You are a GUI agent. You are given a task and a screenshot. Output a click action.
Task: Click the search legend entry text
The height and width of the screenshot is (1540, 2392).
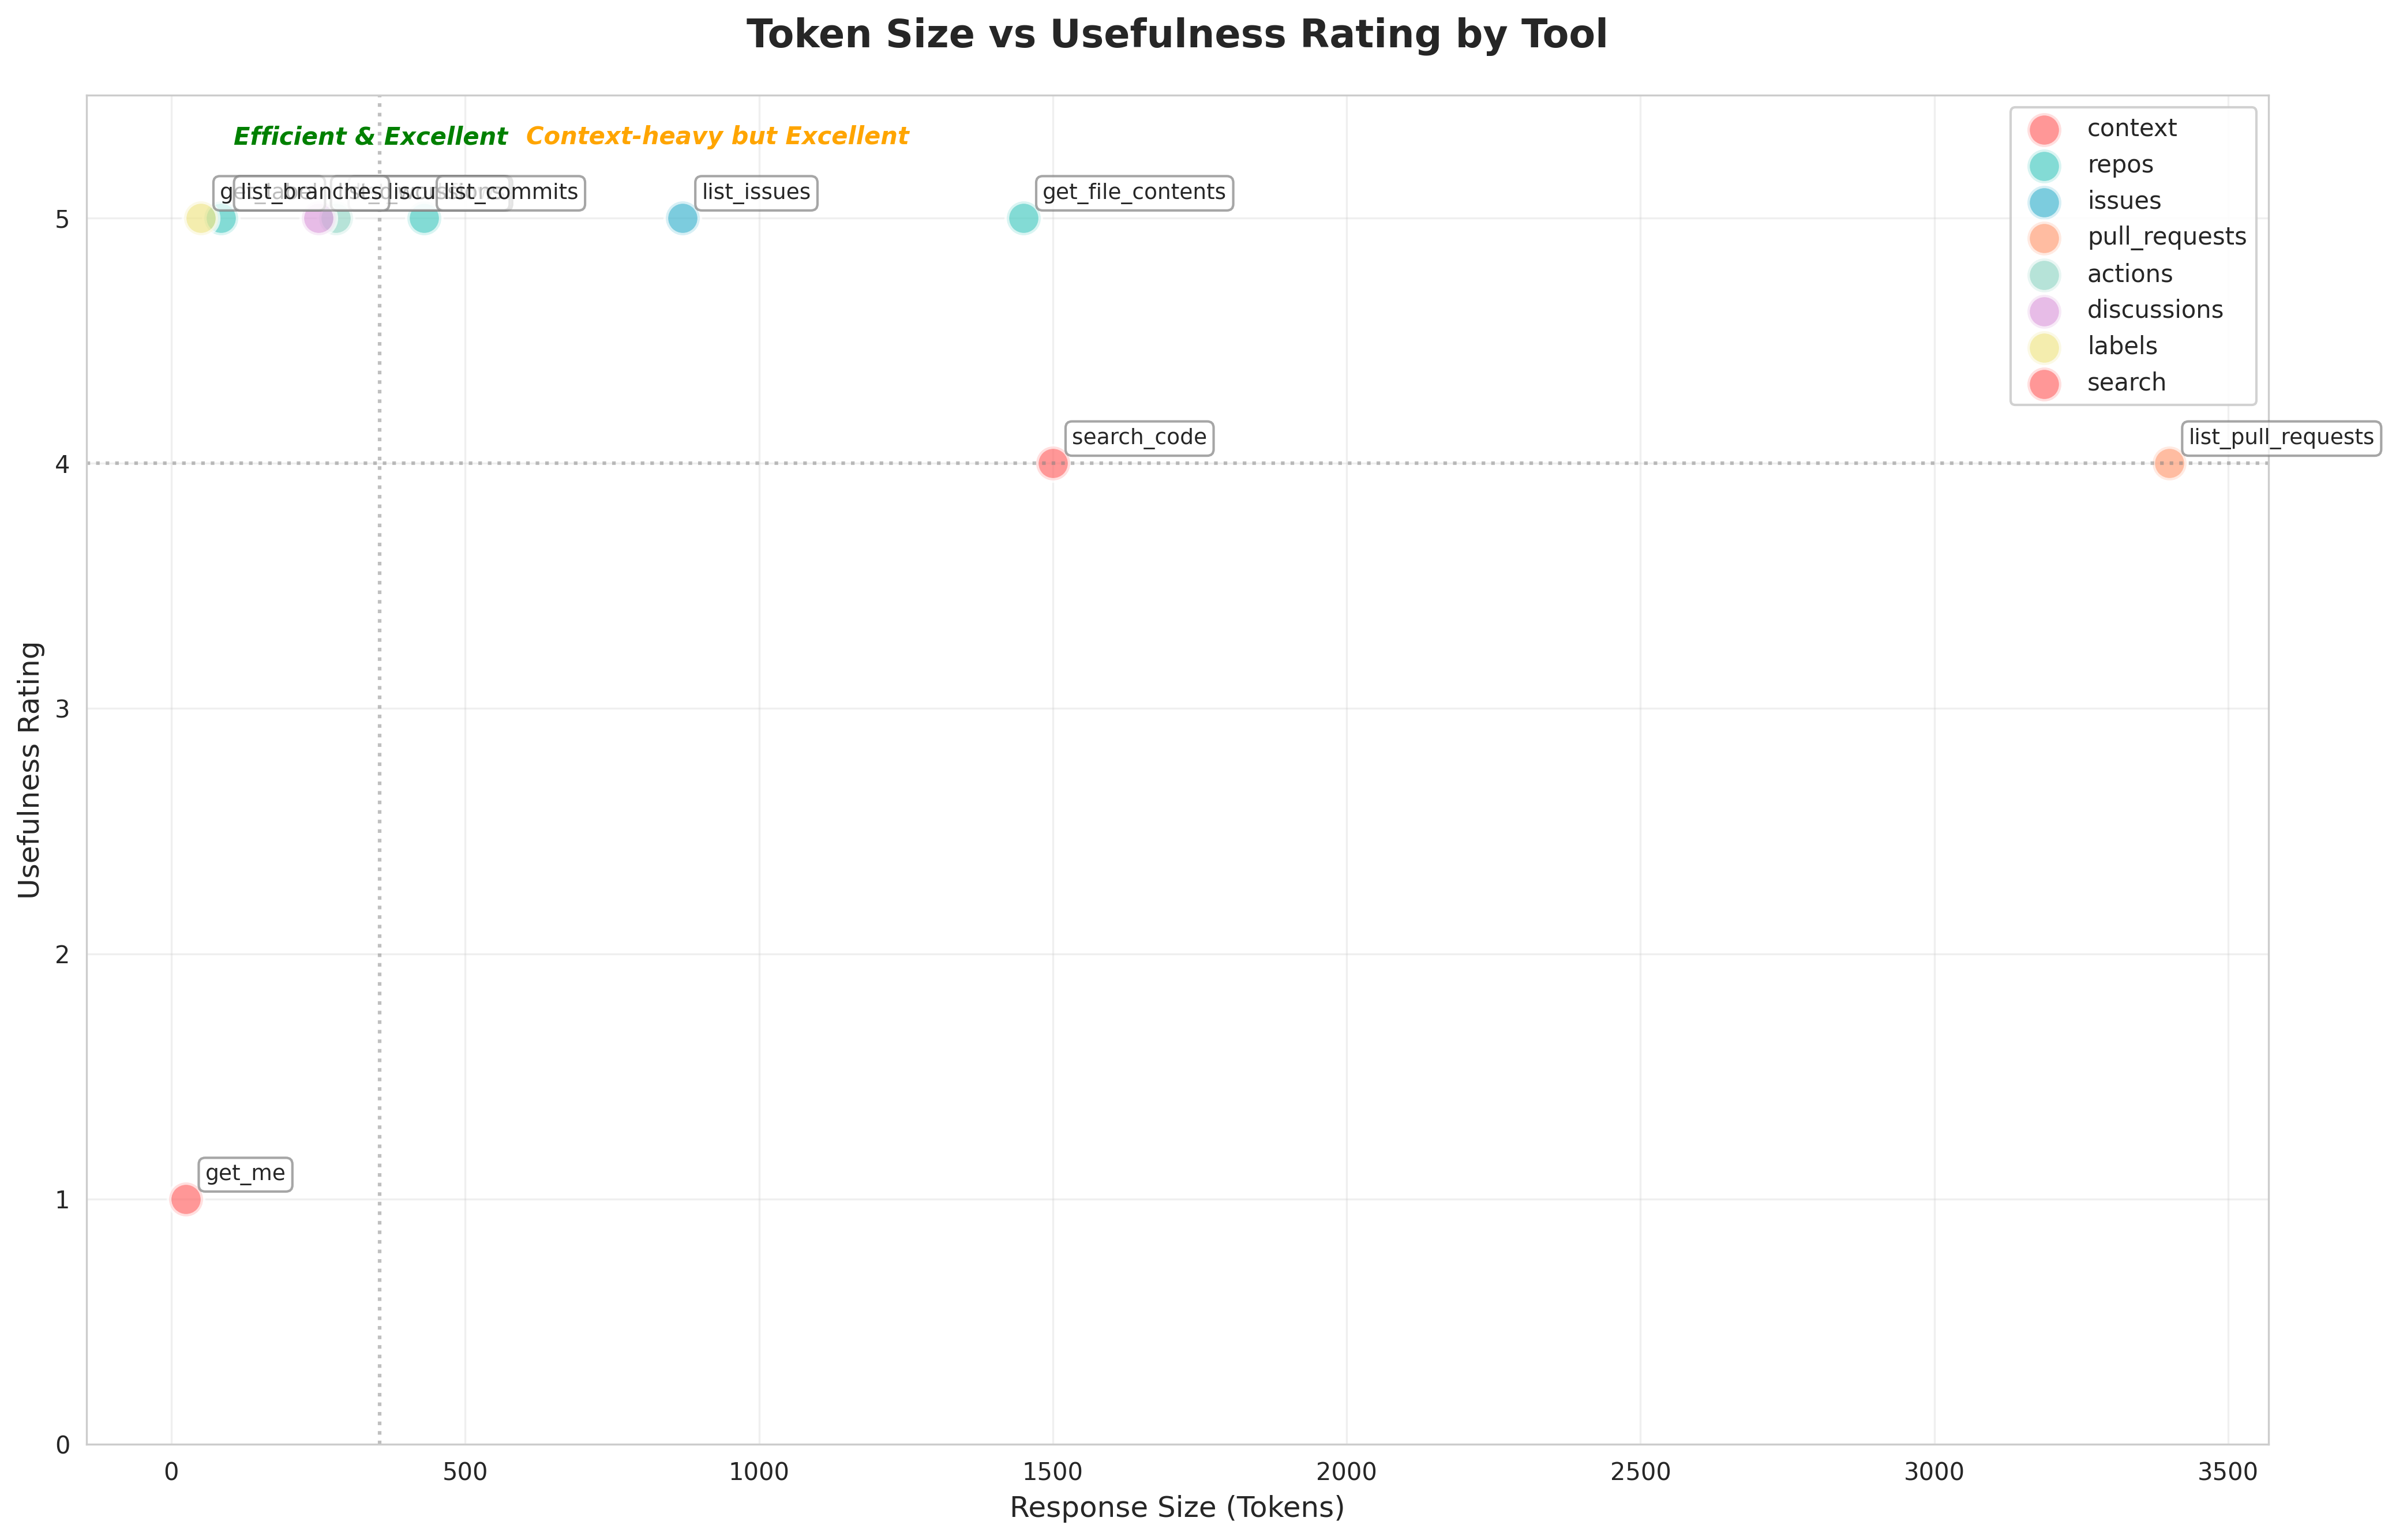tap(2126, 383)
